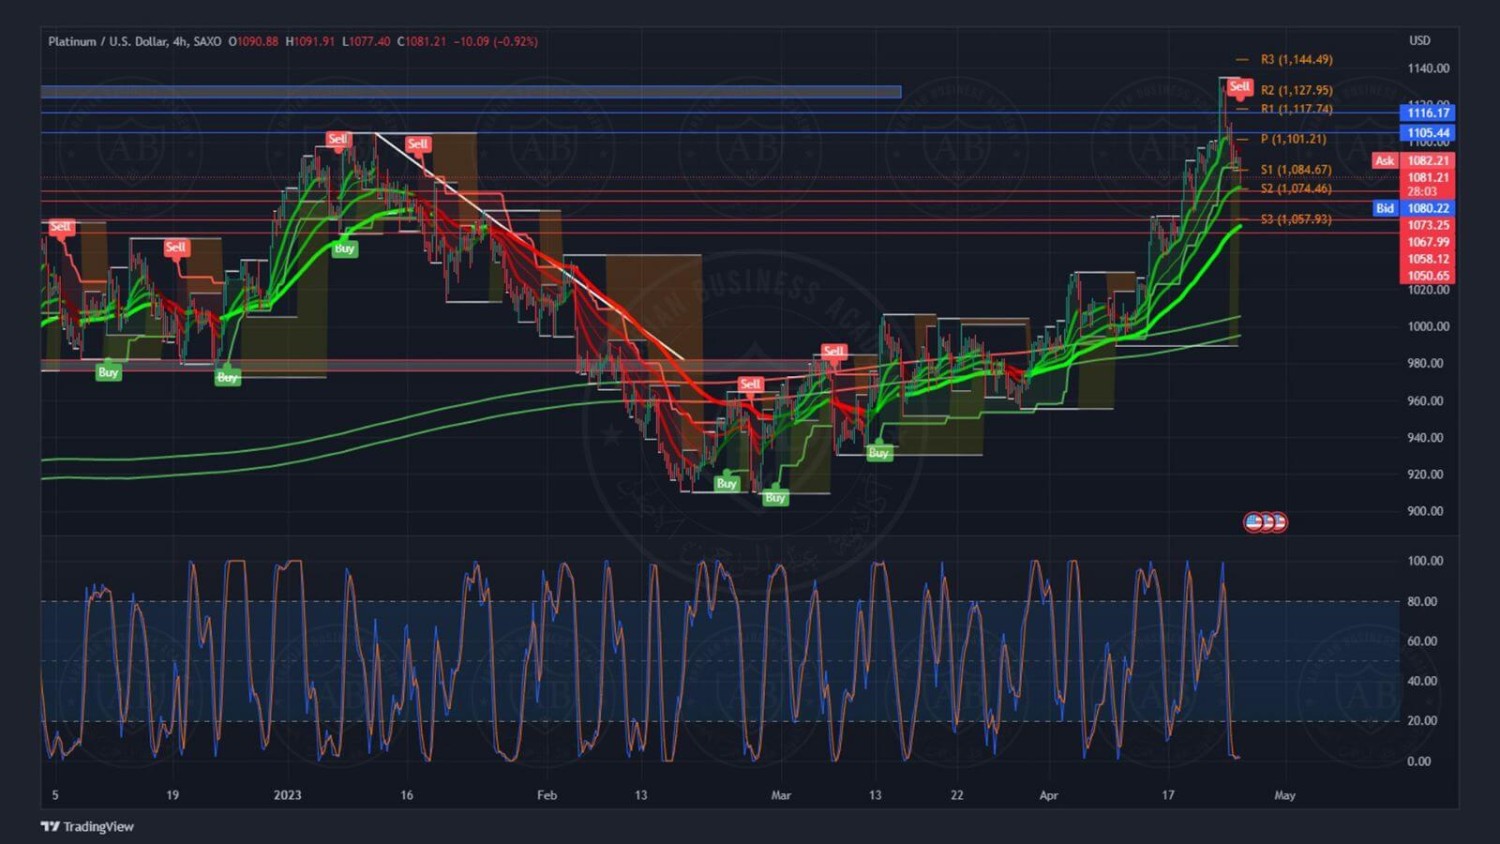Select the 1105.44 blue price label
1500x844 pixels.
(1427, 133)
